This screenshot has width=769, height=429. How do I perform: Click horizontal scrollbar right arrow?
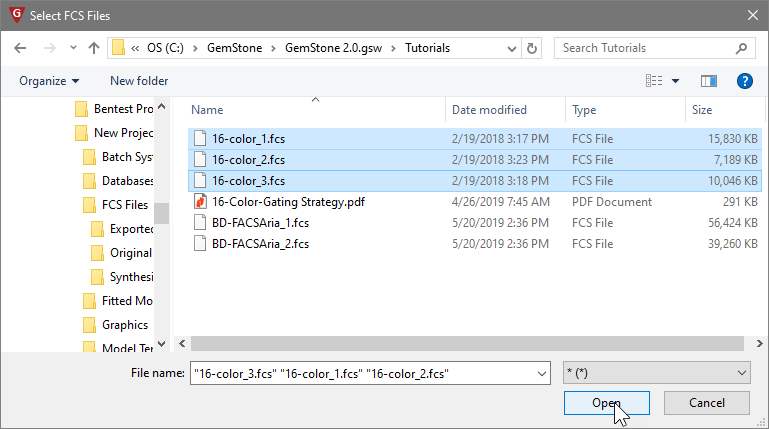pos(759,343)
